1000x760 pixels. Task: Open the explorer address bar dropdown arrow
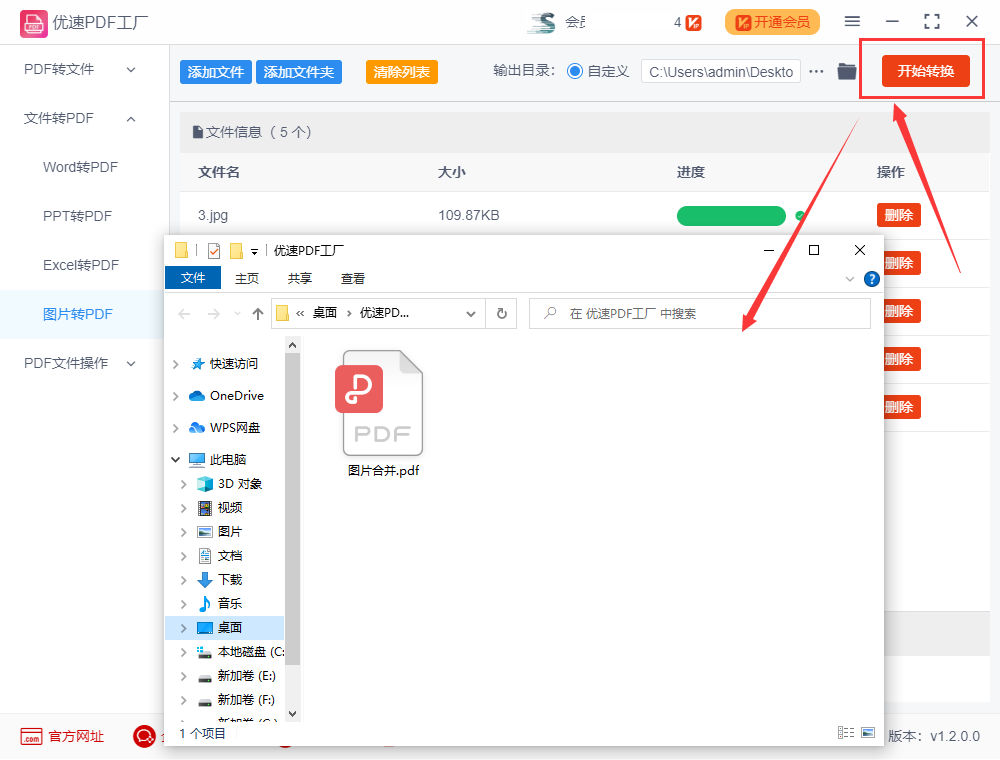471,313
